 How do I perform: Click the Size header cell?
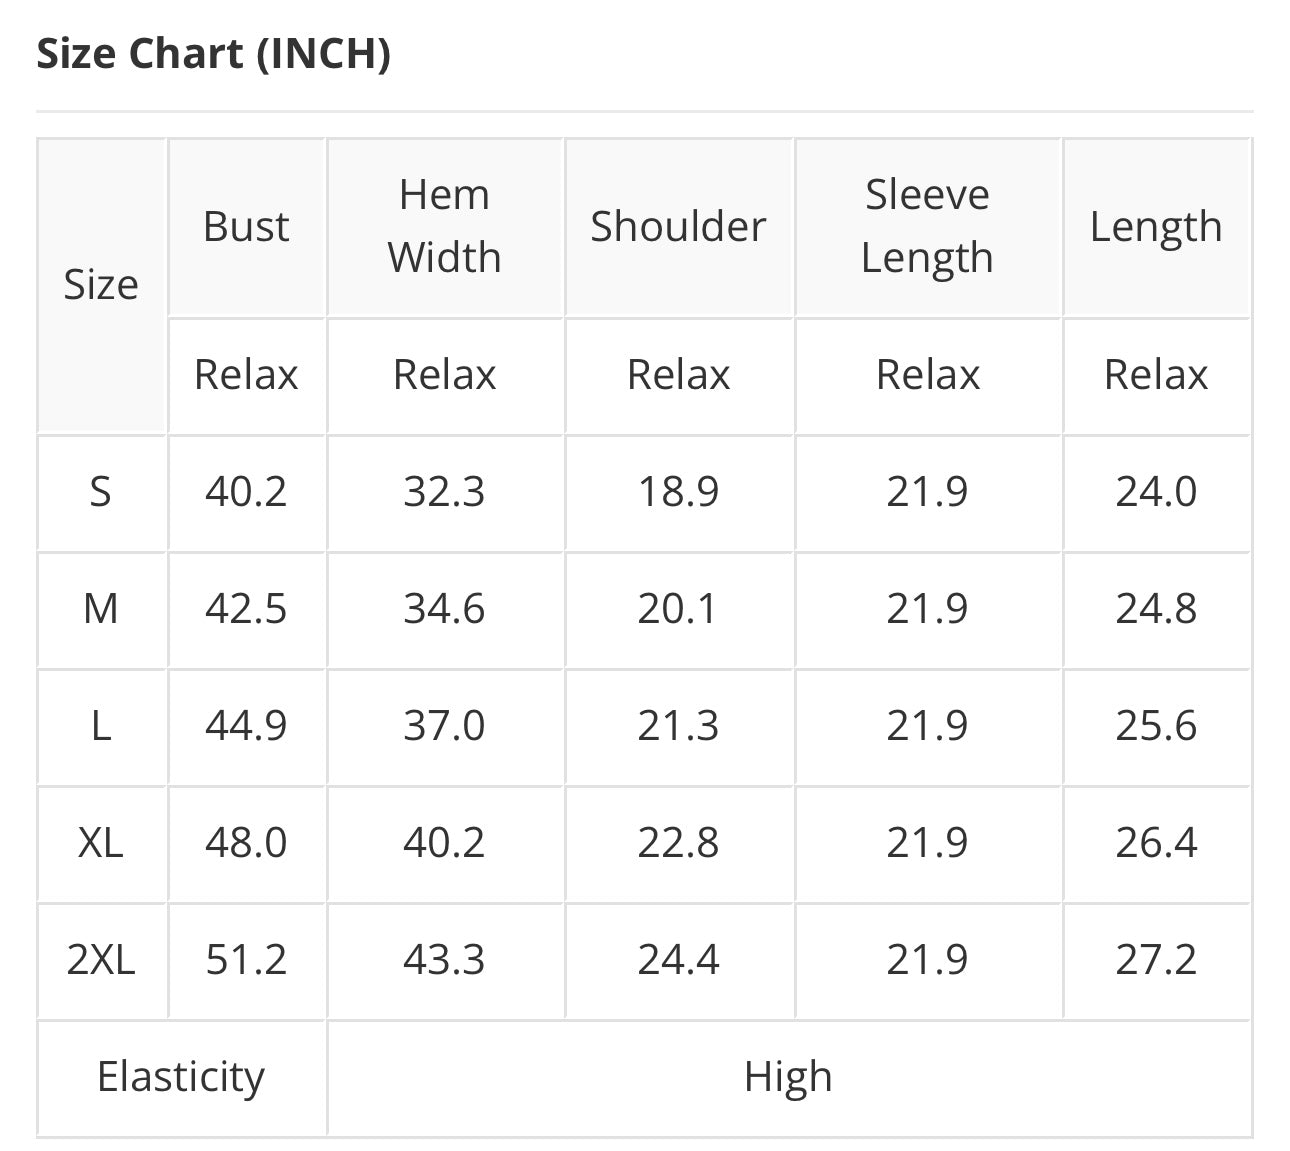101,285
